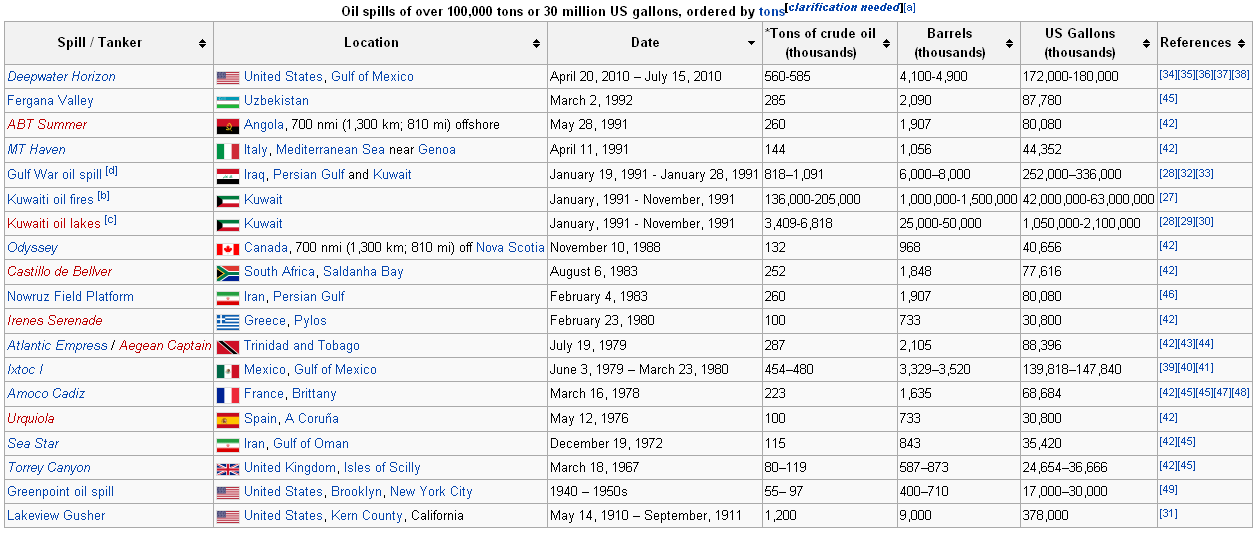Click Iran flag in Nowruz Field Platform row

pos(228,297)
